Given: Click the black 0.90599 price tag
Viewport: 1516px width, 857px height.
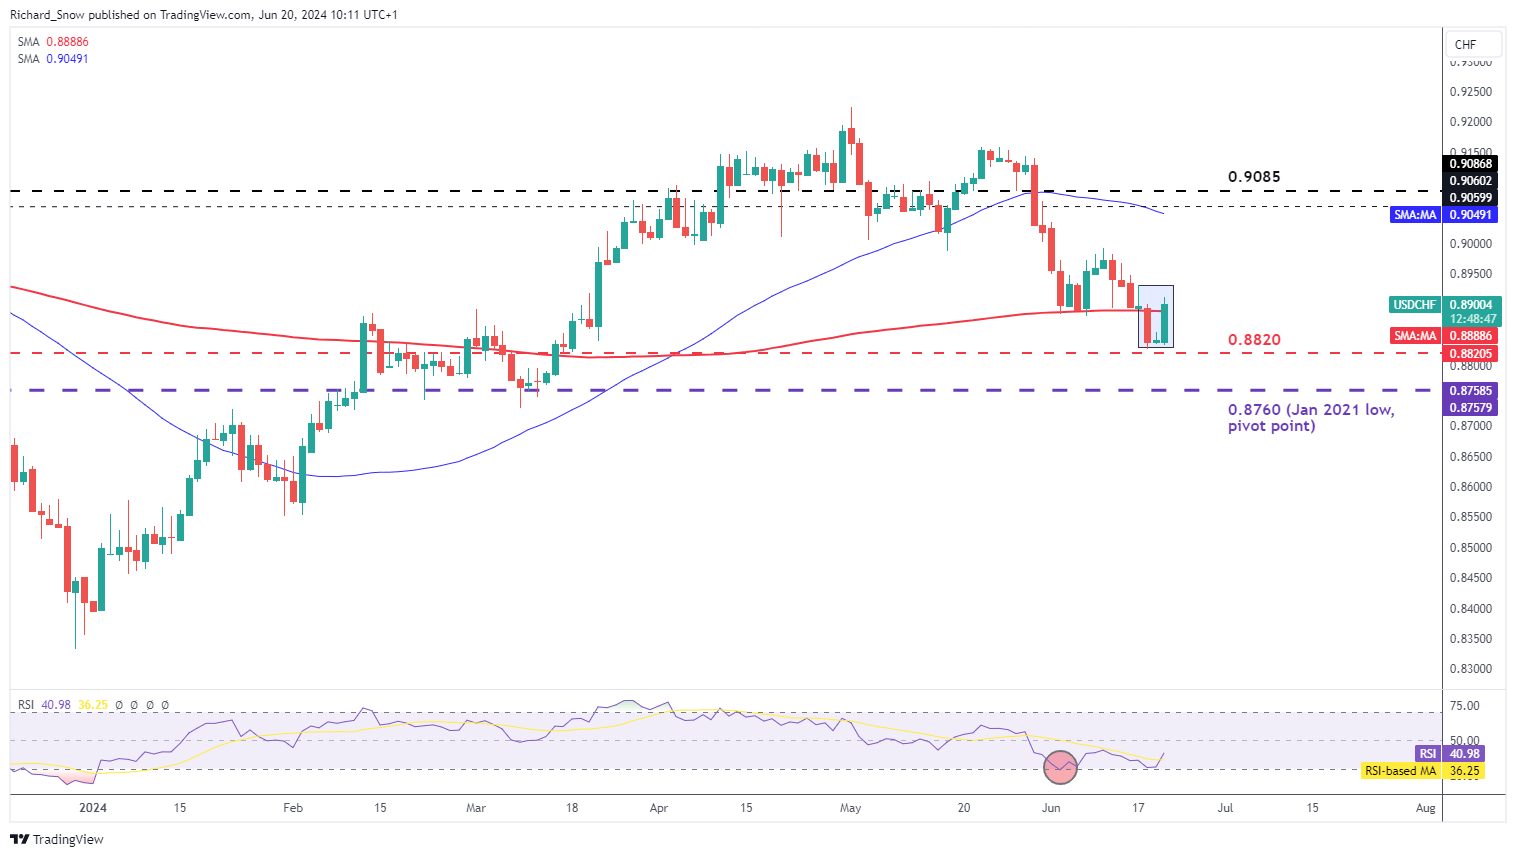Looking at the screenshot, I should pyautogui.click(x=1472, y=198).
